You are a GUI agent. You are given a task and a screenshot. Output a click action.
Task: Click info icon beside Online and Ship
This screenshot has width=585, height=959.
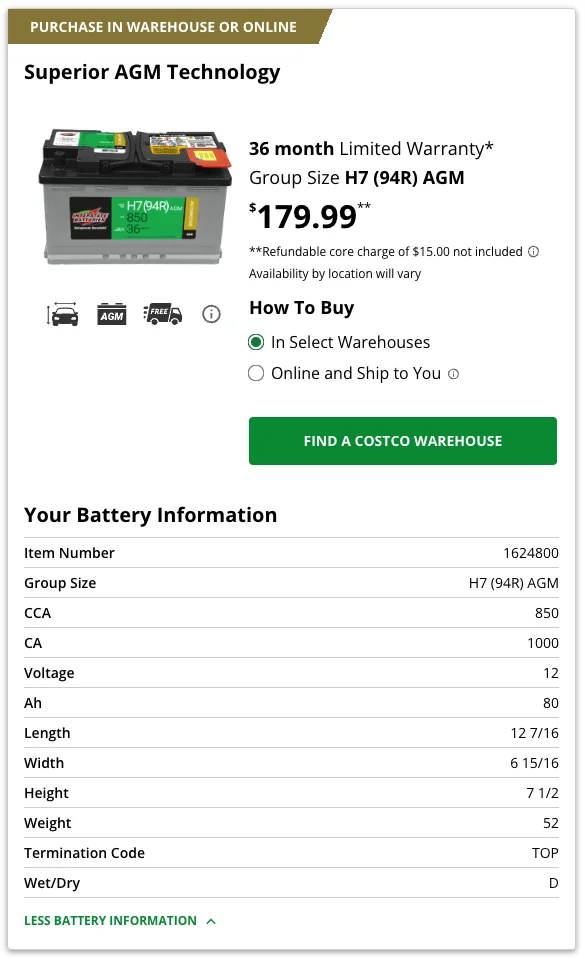[453, 374]
